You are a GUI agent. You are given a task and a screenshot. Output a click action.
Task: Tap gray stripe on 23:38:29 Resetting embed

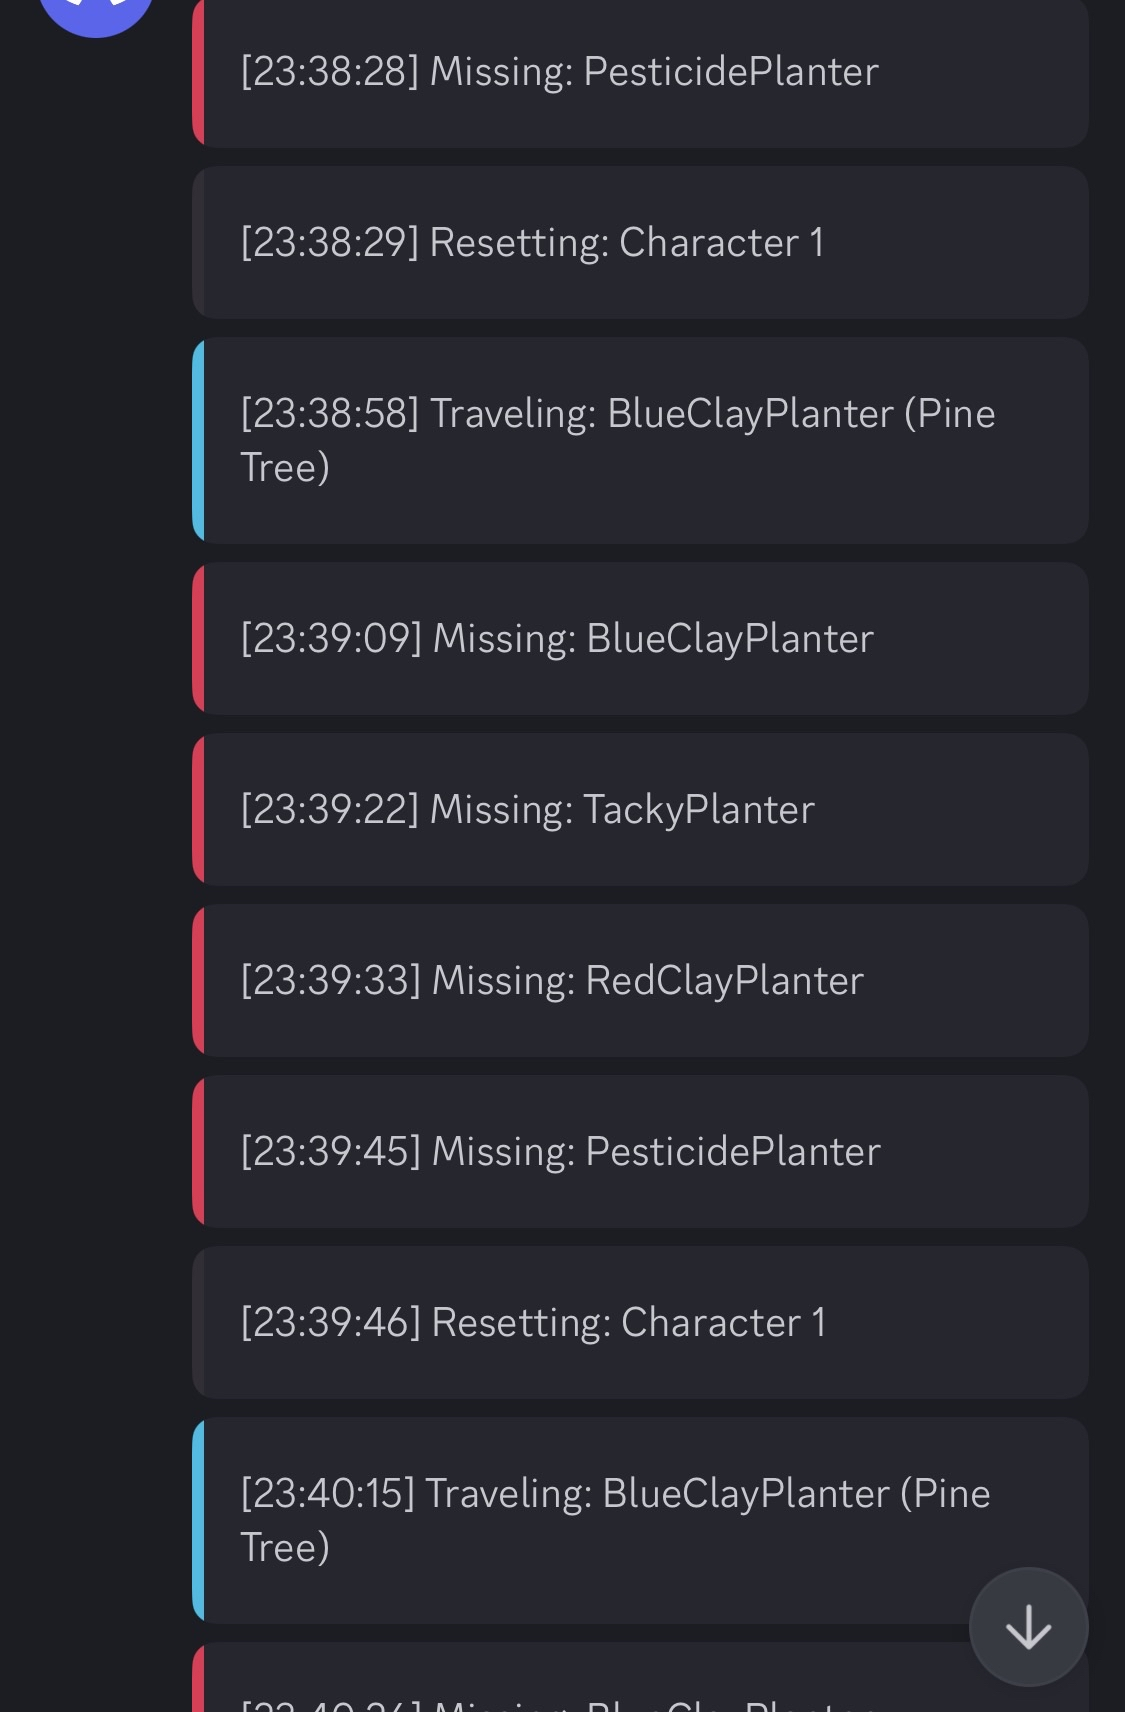(198, 243)
